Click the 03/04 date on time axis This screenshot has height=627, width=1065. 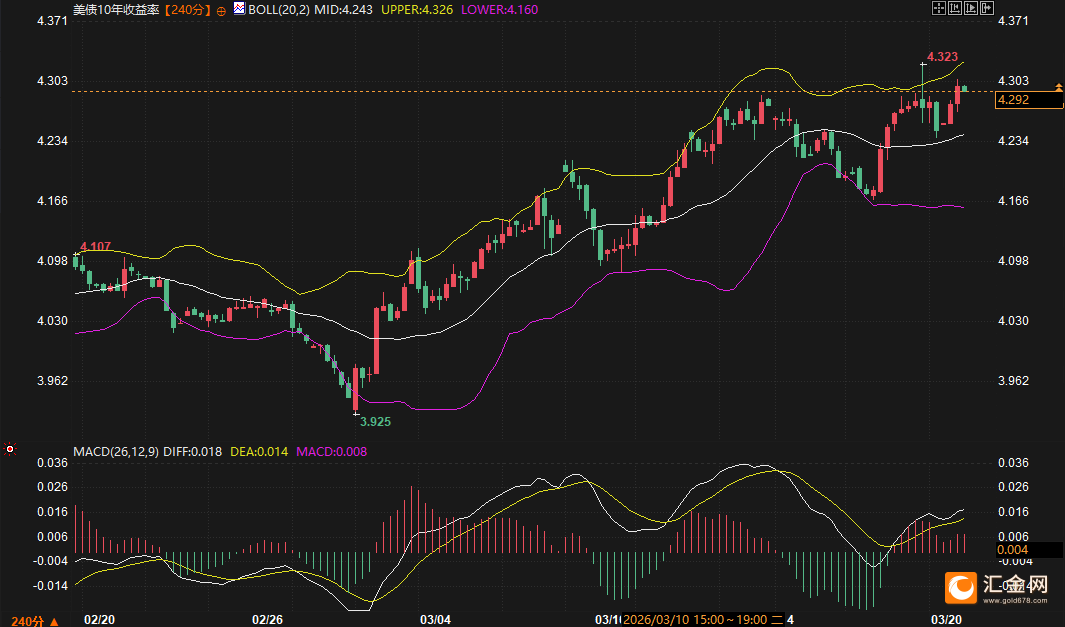[x=436, y=620]
